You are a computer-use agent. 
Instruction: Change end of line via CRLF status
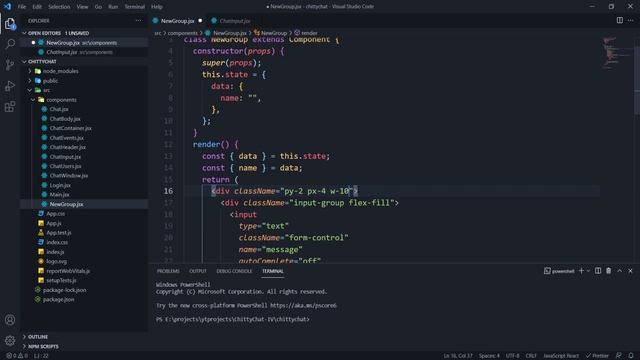(x=531, y=356)
